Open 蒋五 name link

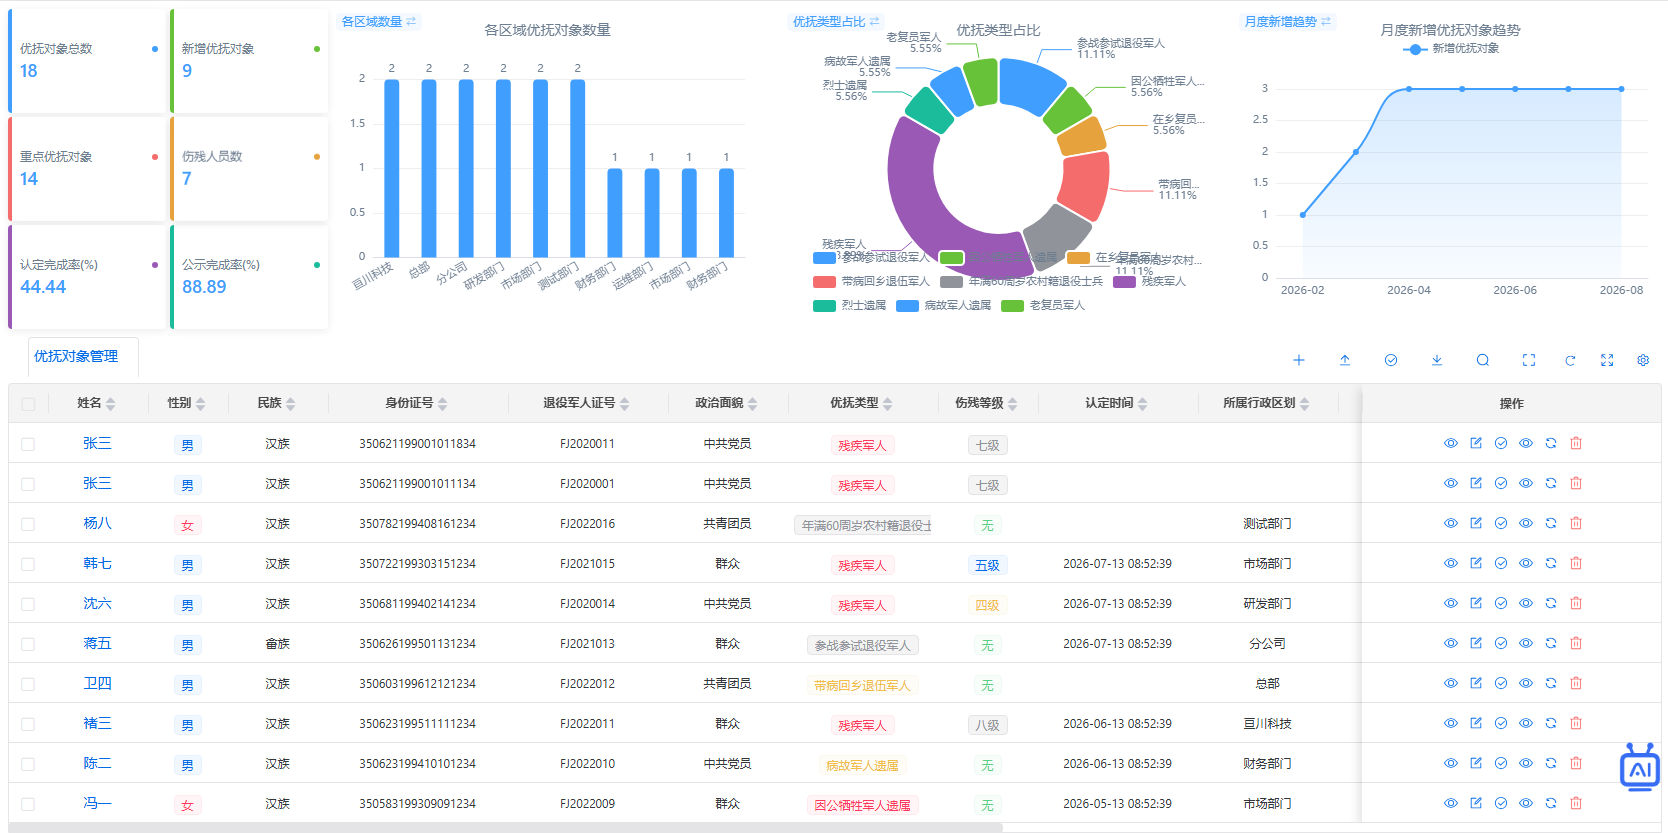[x=97, y=643]
